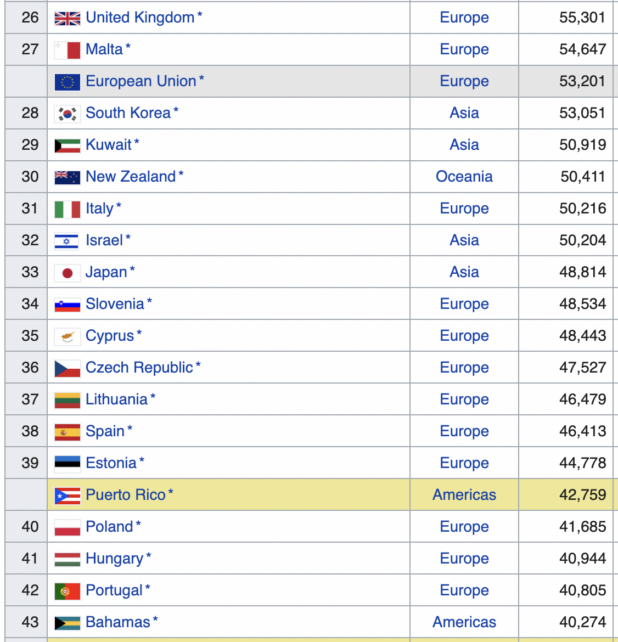Screen dimensions: 618x642
Task: Click the Puerto Rico flag icon
Action: coord(67,495)
